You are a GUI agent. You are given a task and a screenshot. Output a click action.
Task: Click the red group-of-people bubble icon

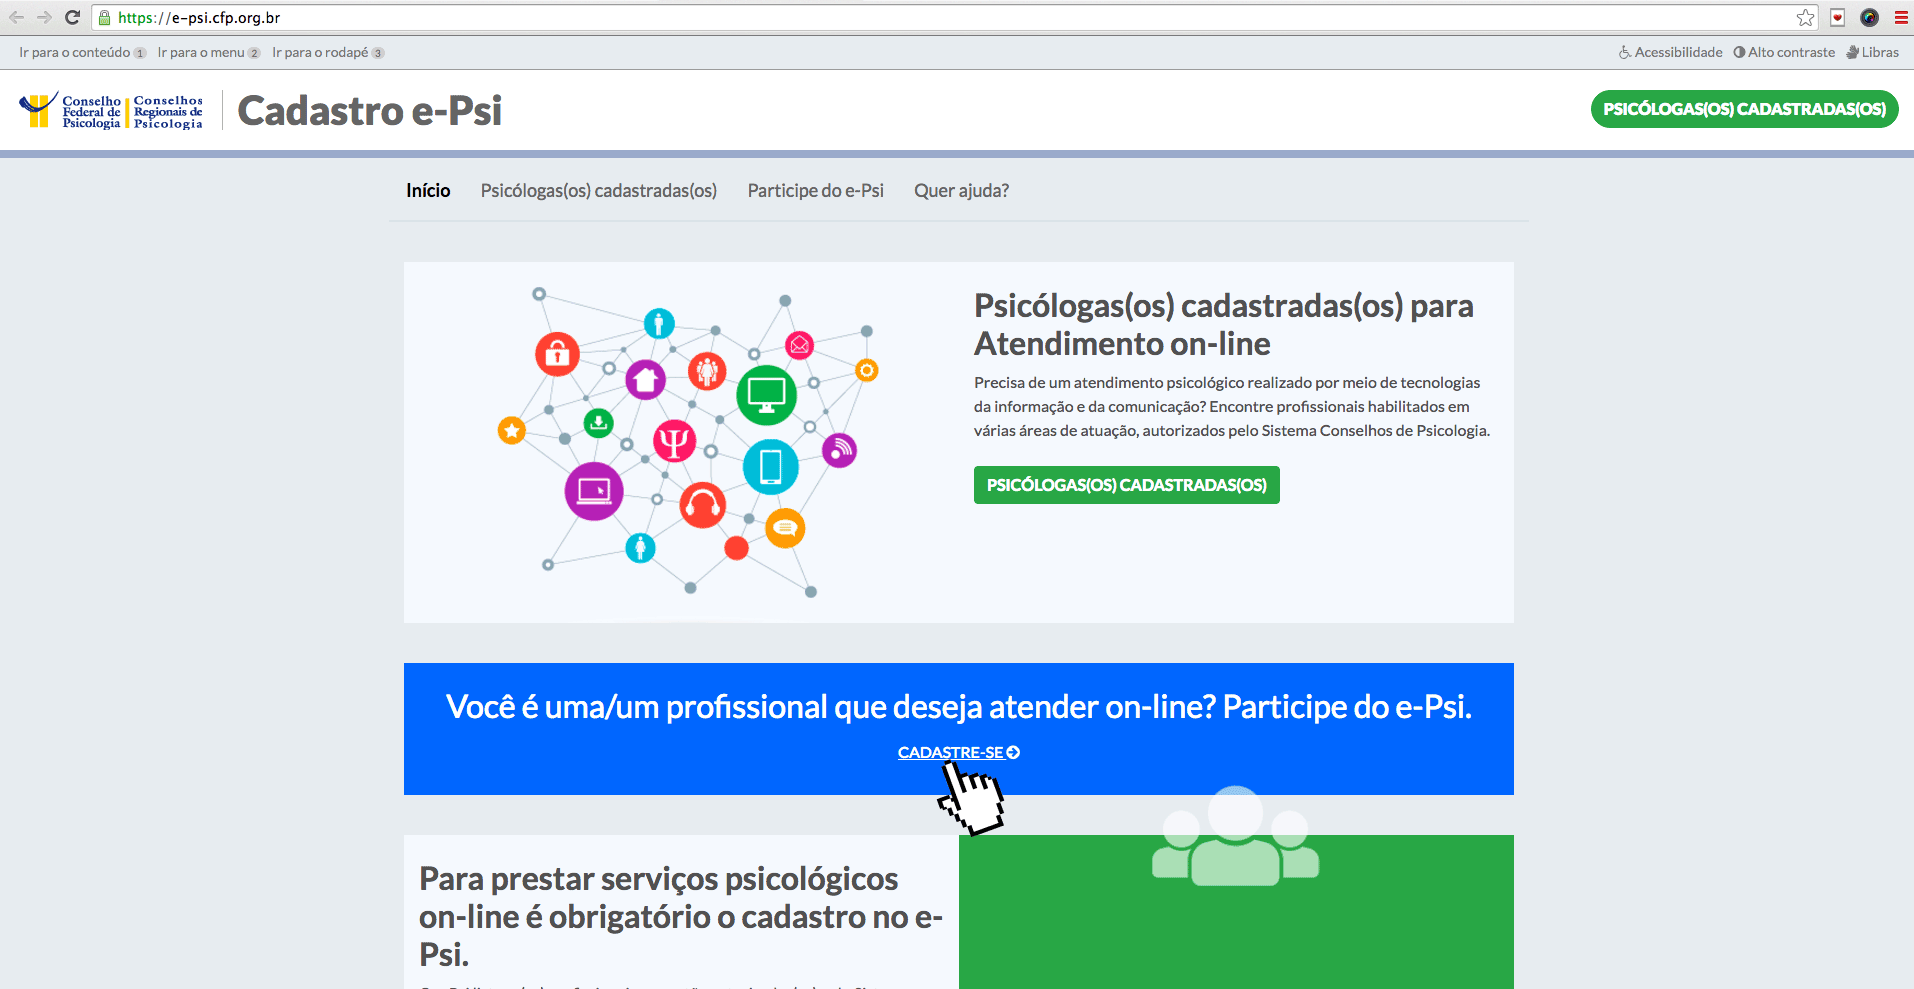click(x=707, y=372)
